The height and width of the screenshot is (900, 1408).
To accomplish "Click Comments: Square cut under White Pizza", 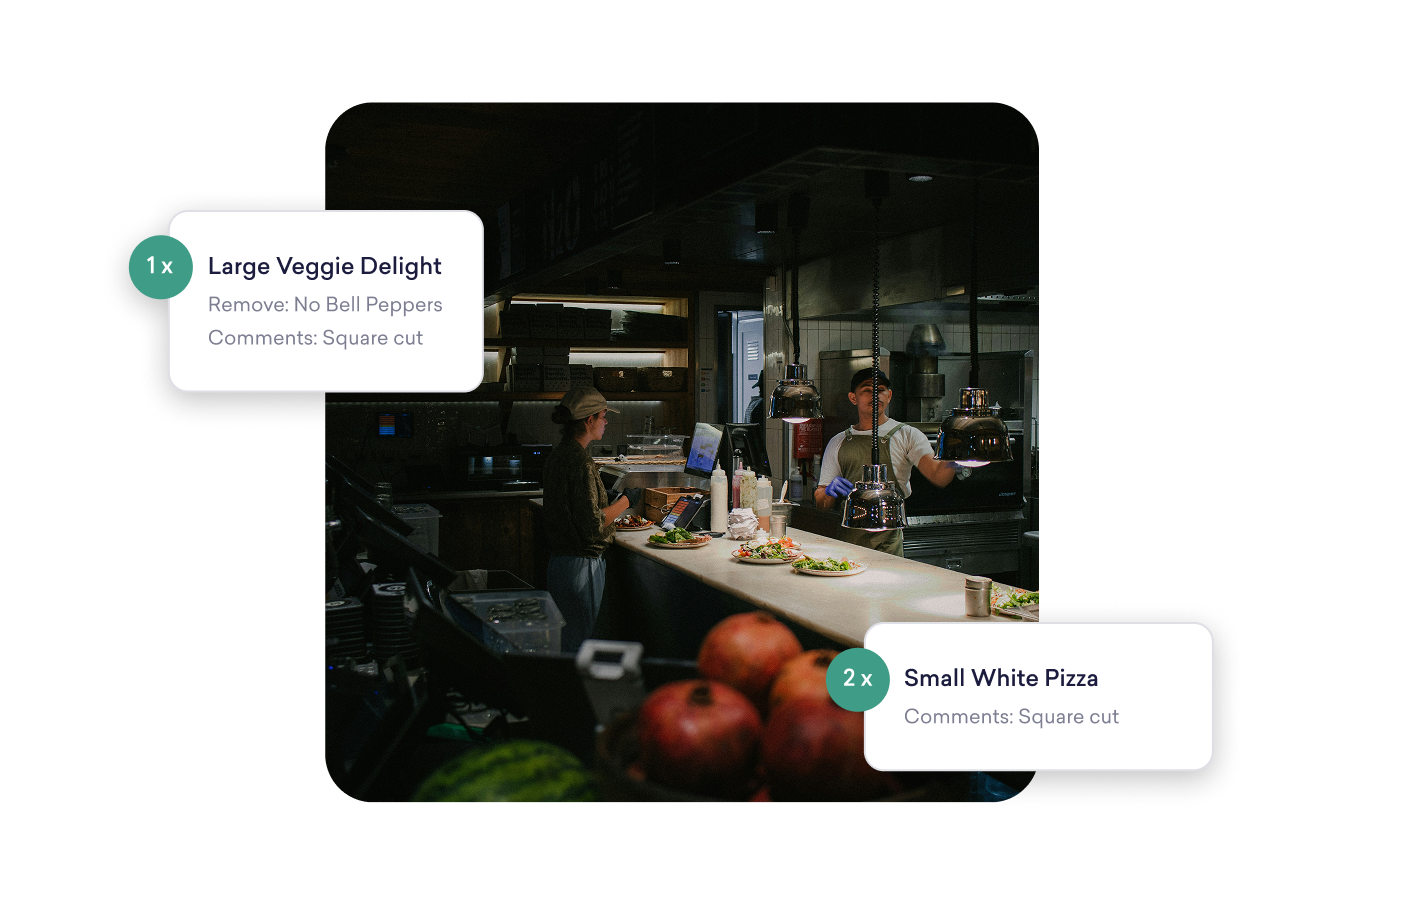I will (1011, 717).
